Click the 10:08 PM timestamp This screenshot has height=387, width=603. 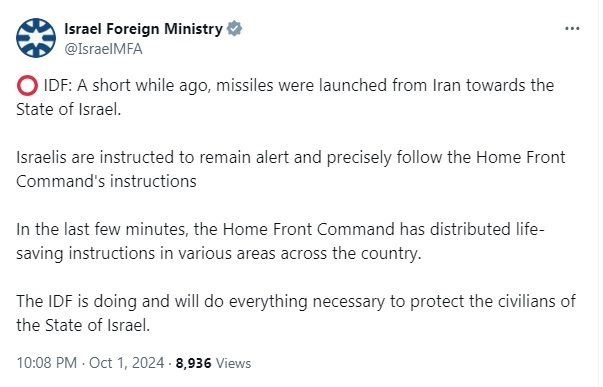[x=47, y=363]
